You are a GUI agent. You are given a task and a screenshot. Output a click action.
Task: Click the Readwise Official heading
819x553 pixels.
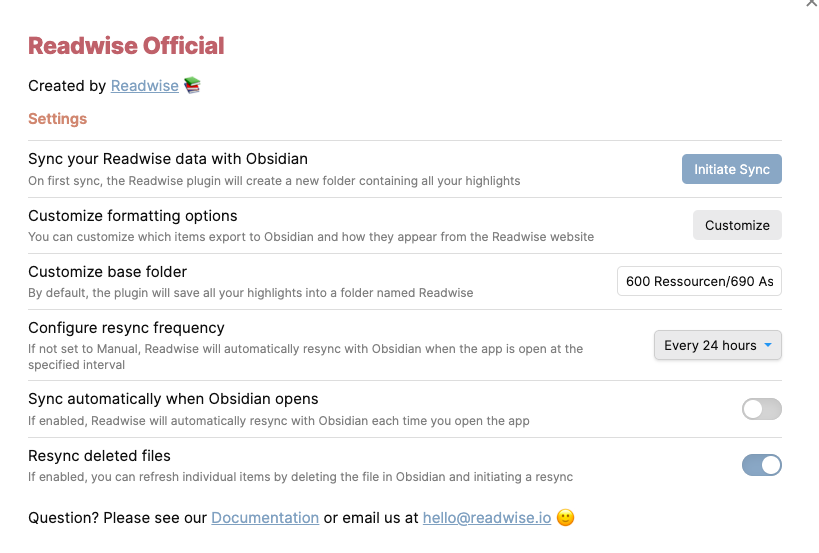click(x=126, y=45)
